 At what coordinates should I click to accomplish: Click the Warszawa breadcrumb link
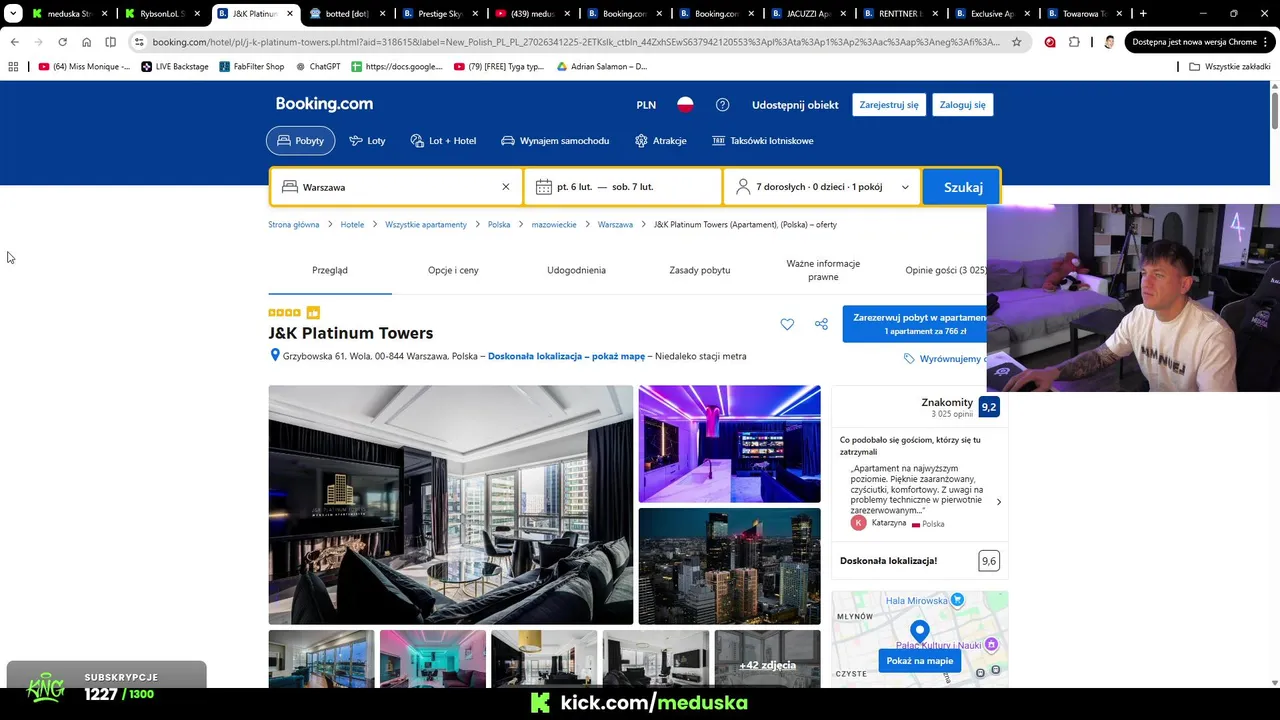point(615,225)
